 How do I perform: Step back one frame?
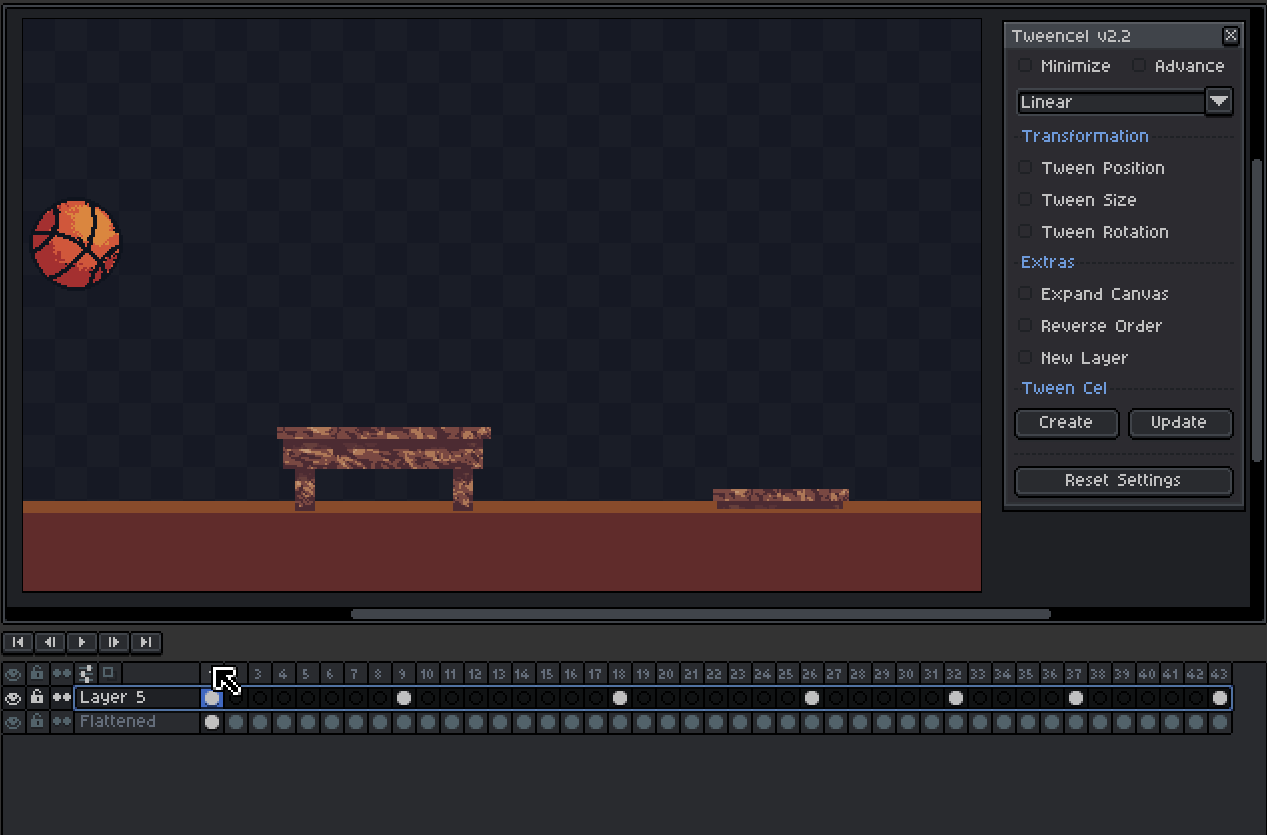click(49, 642)
